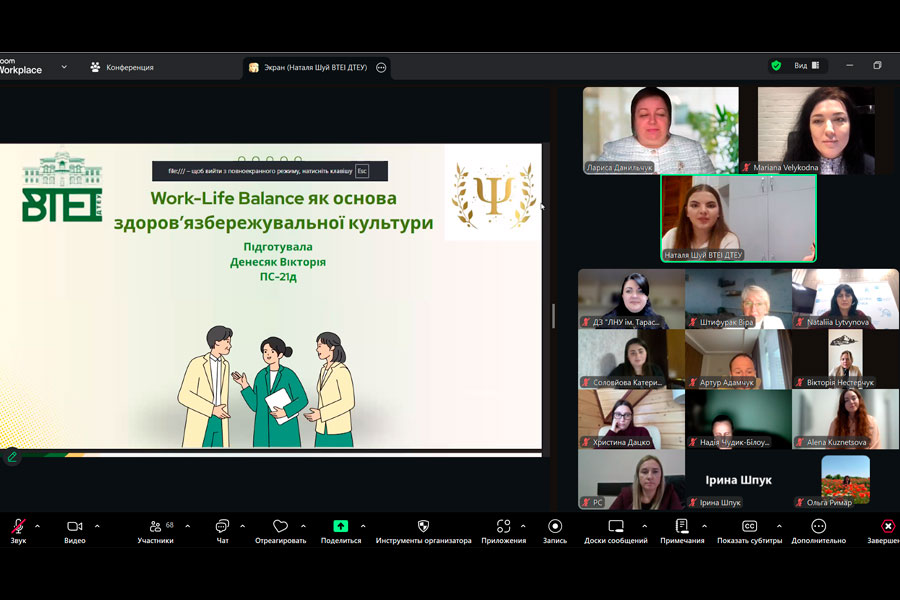The width and height of the screenshot is (900, 600).
Task: Unmute the microphone with the Звук button
Action: point(18,527)
